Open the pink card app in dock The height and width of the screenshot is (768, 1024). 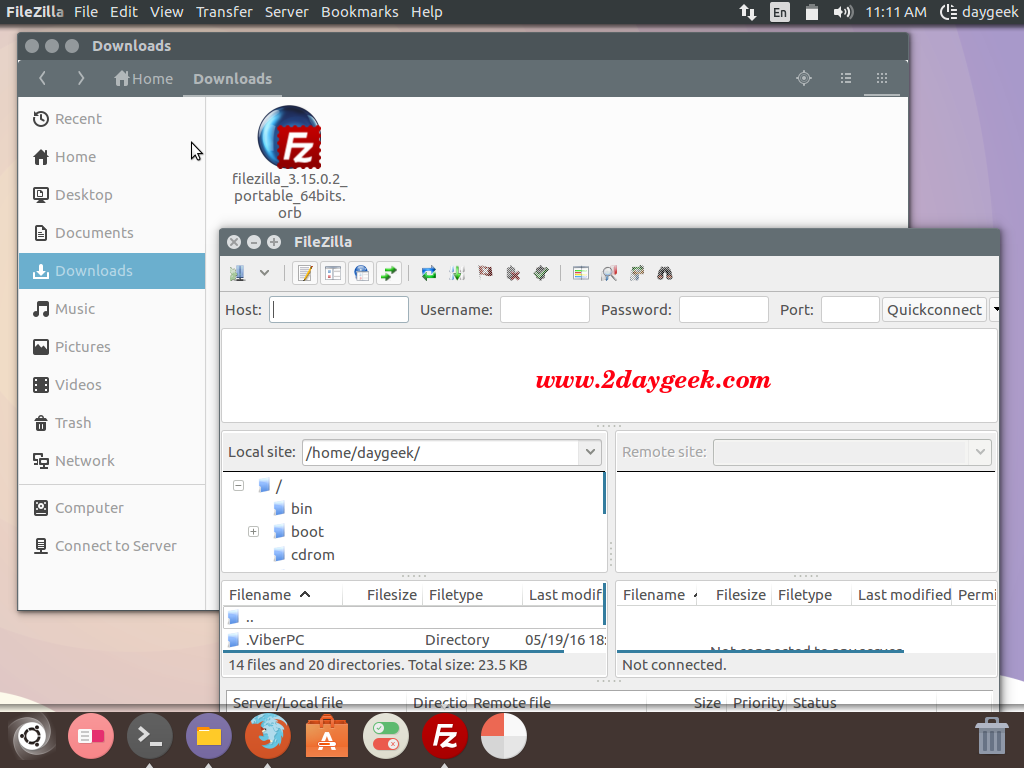click(x=91, y=737)
